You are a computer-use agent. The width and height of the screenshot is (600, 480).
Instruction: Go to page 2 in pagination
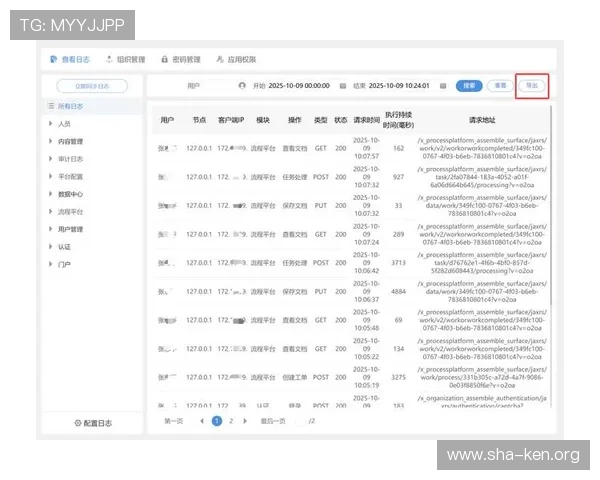[231, 421]
